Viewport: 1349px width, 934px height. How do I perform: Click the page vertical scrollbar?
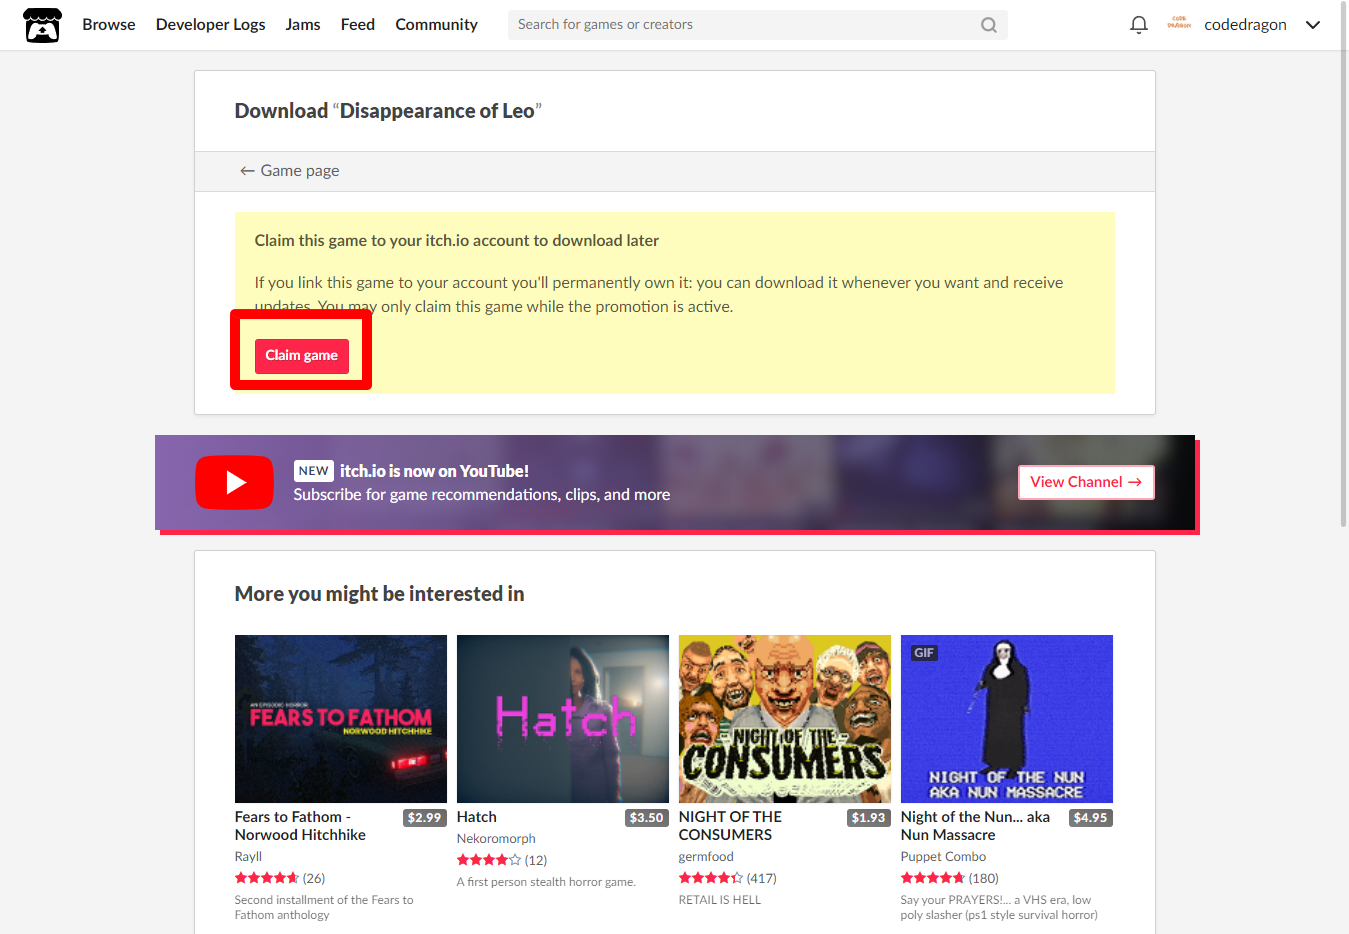point(1344,265)
